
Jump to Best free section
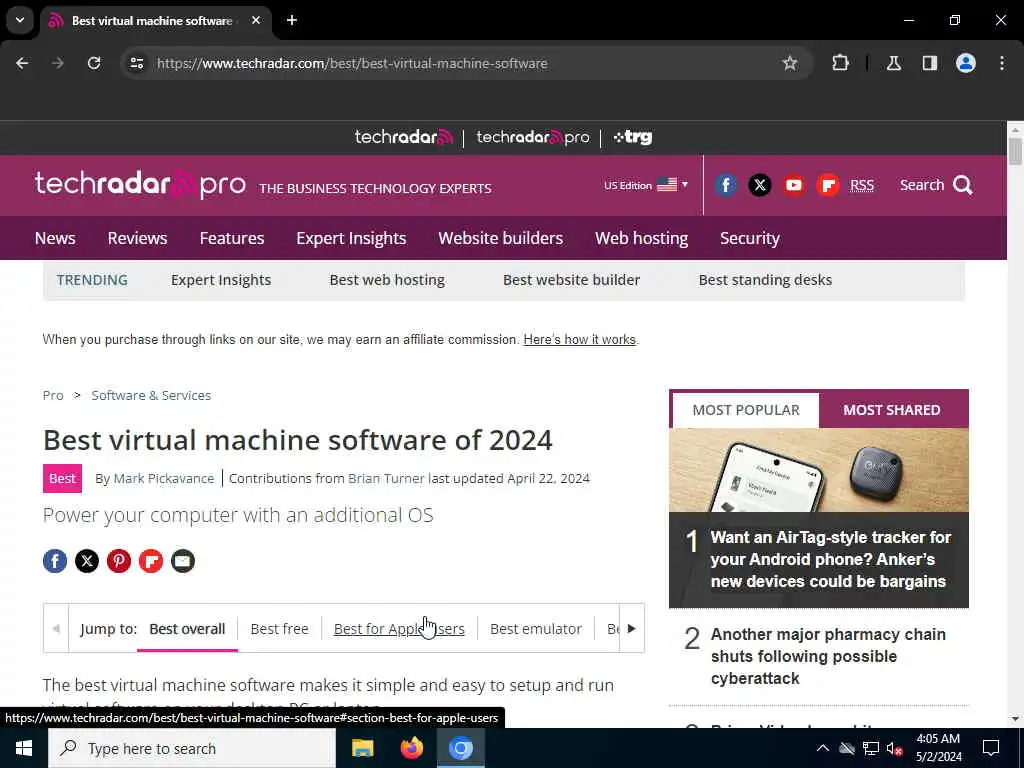point(279,629)
